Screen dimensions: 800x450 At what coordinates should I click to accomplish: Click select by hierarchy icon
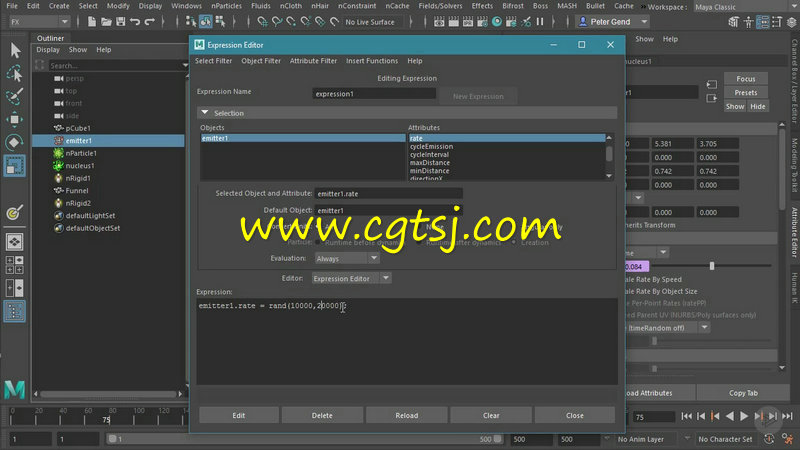coord(191,21)
